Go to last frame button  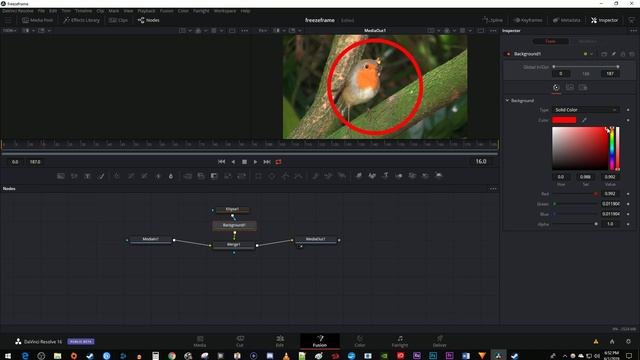(x=267, y=162)
